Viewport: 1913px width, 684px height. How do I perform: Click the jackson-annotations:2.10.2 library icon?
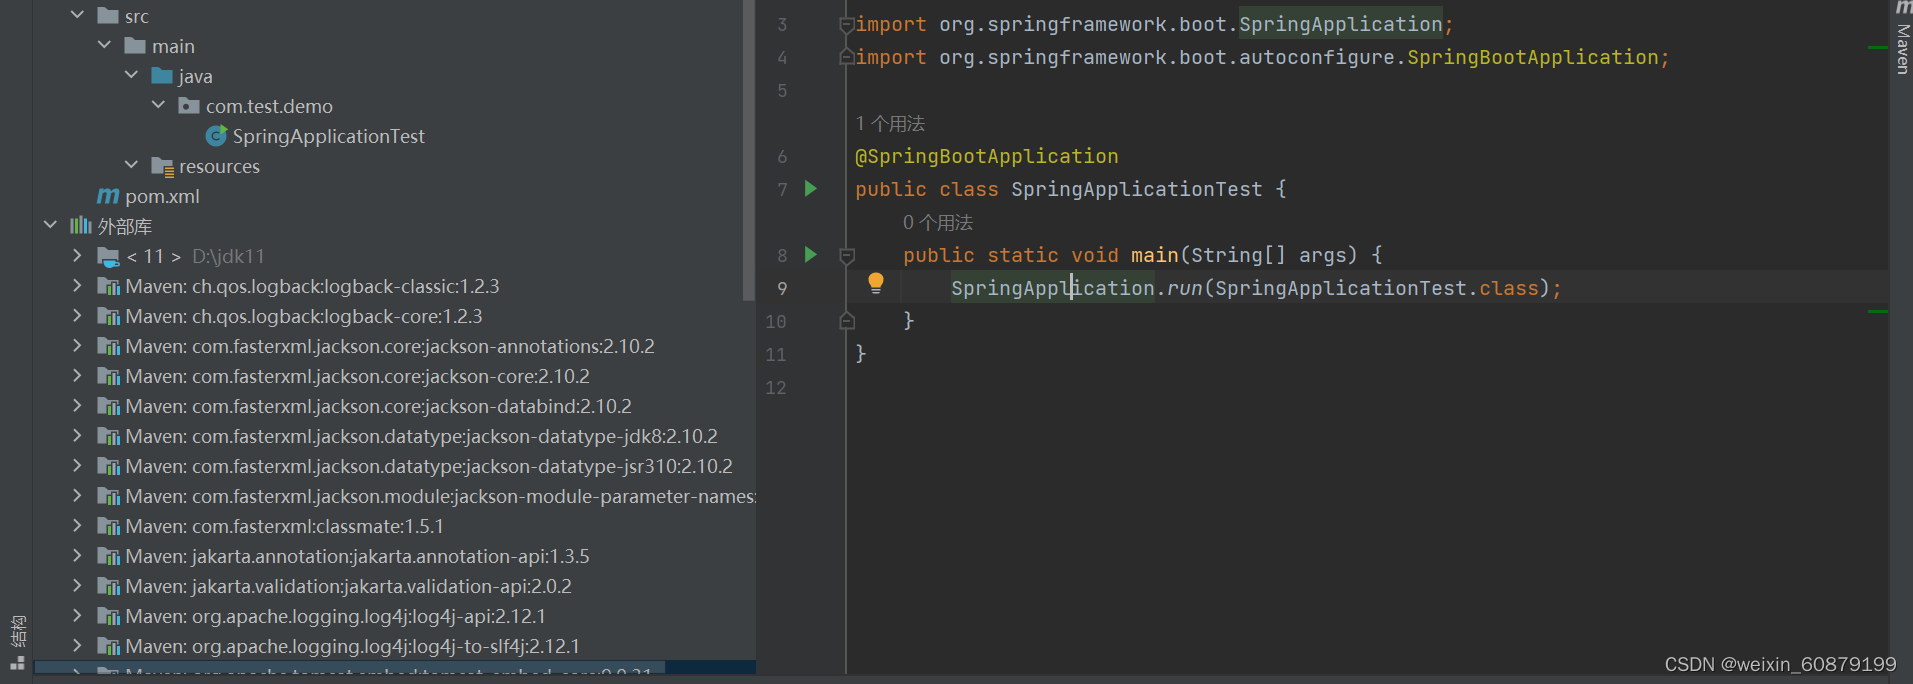click(108, 347)
